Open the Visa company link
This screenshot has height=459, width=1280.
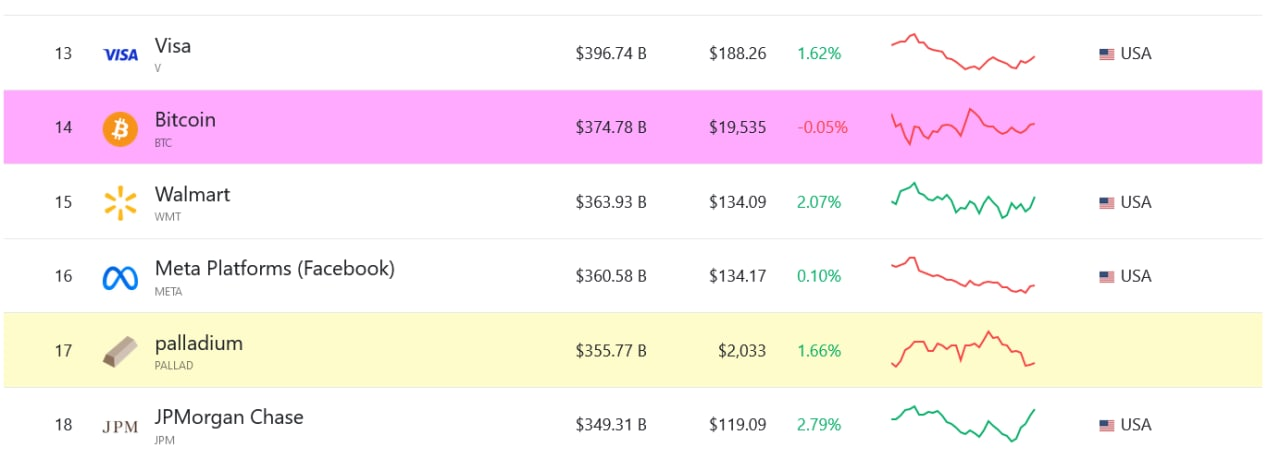(x=173, y=46)
